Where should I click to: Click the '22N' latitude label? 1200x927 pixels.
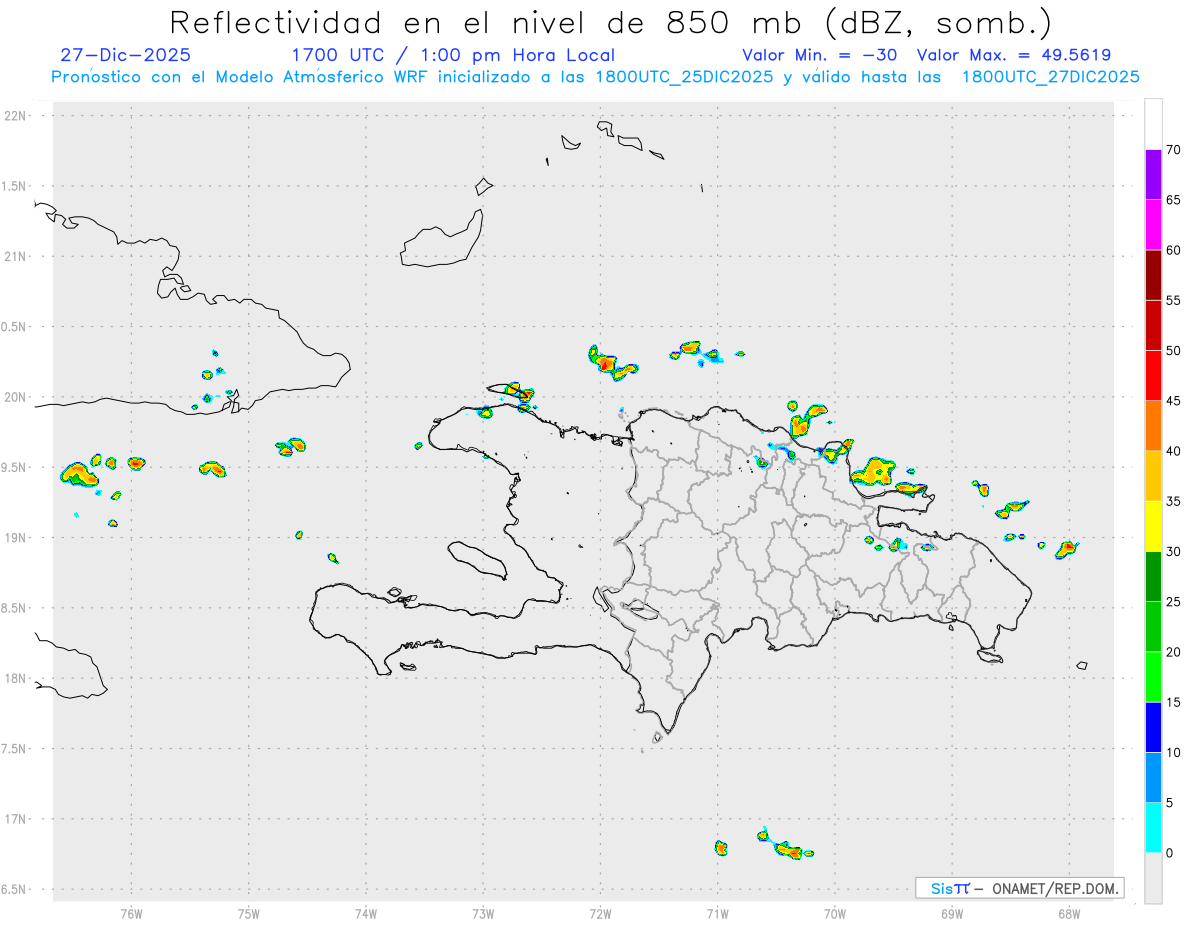pyautogui.click(x=17, y=115)
